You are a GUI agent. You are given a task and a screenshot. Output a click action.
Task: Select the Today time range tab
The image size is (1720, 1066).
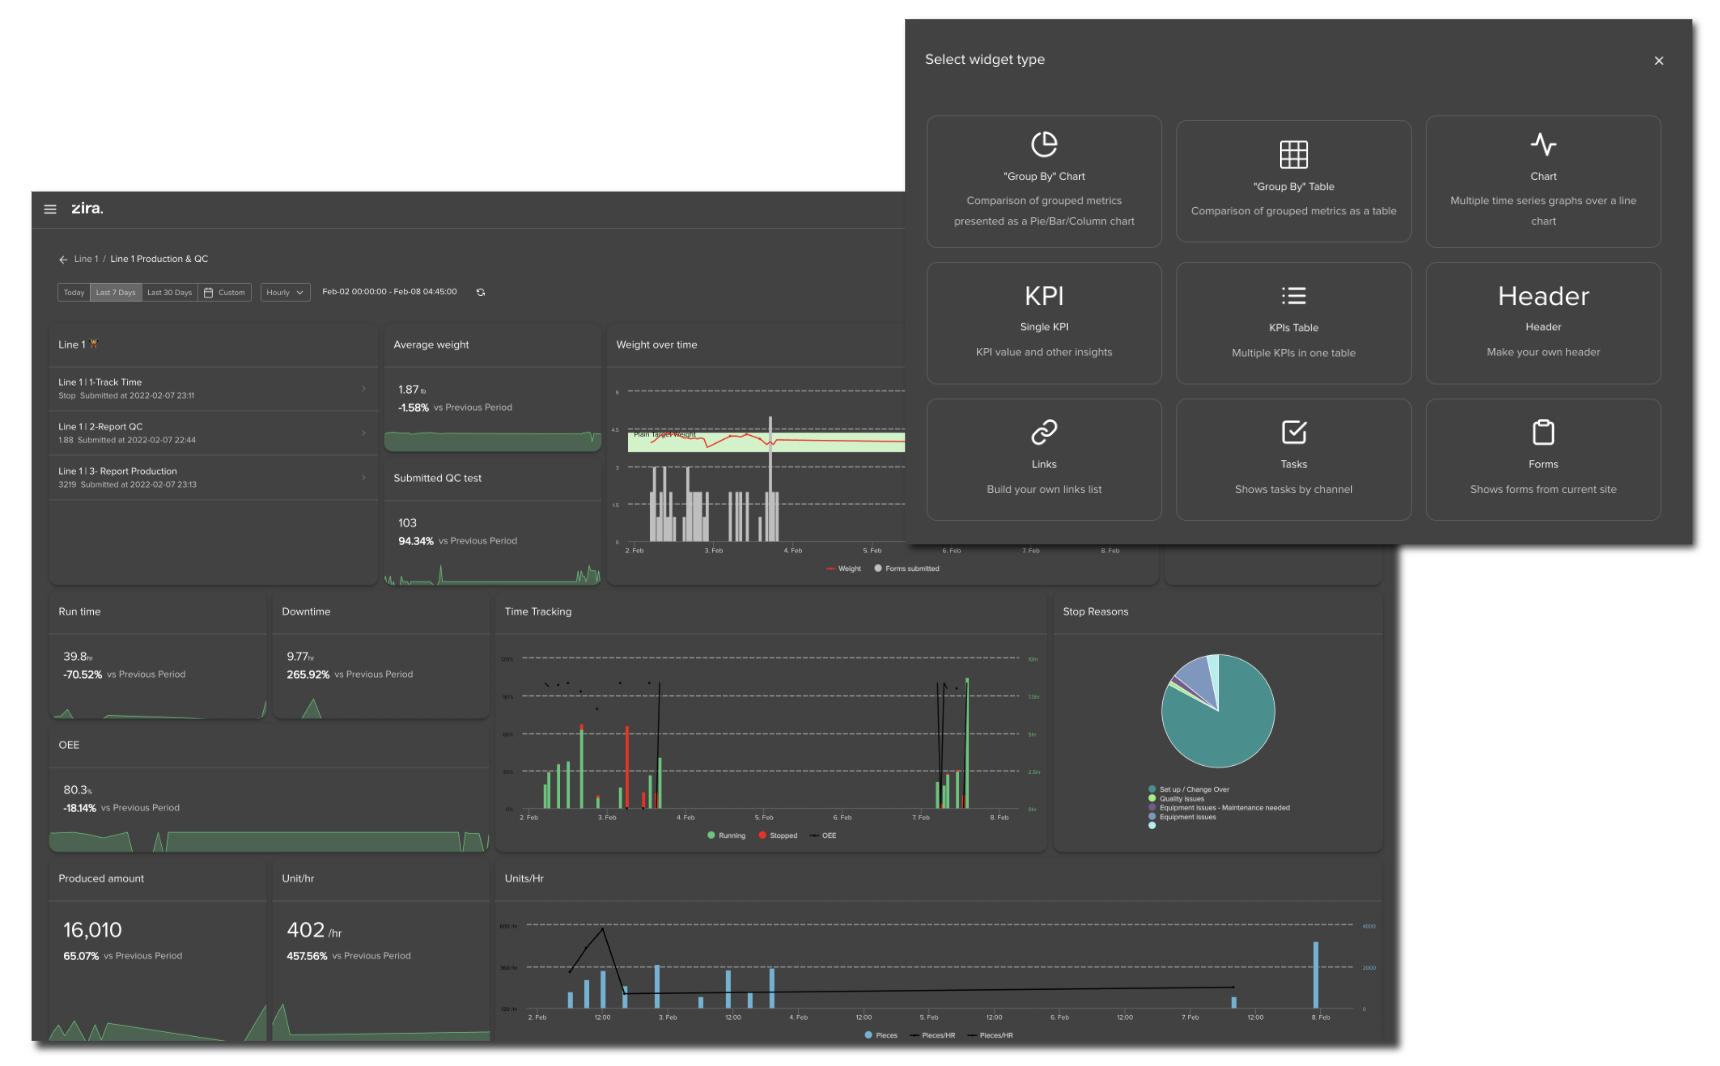click(x=74, y=292)
